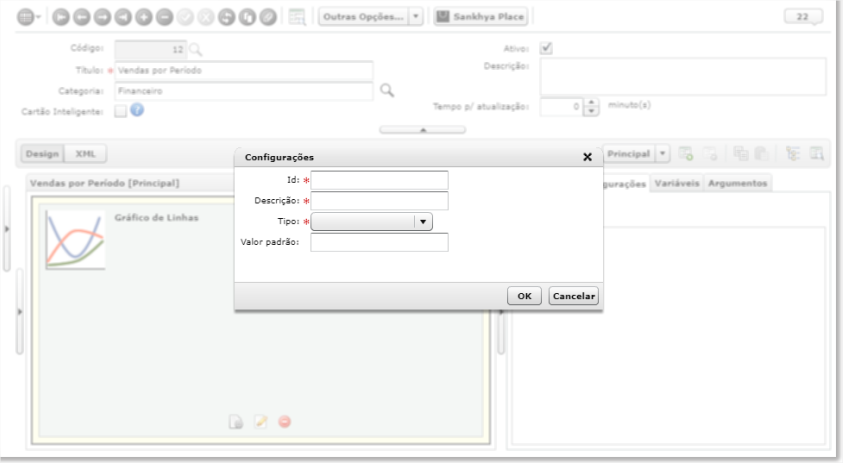
Task: Click the Título field with Vendas por Período
Action: click(244, 70)
